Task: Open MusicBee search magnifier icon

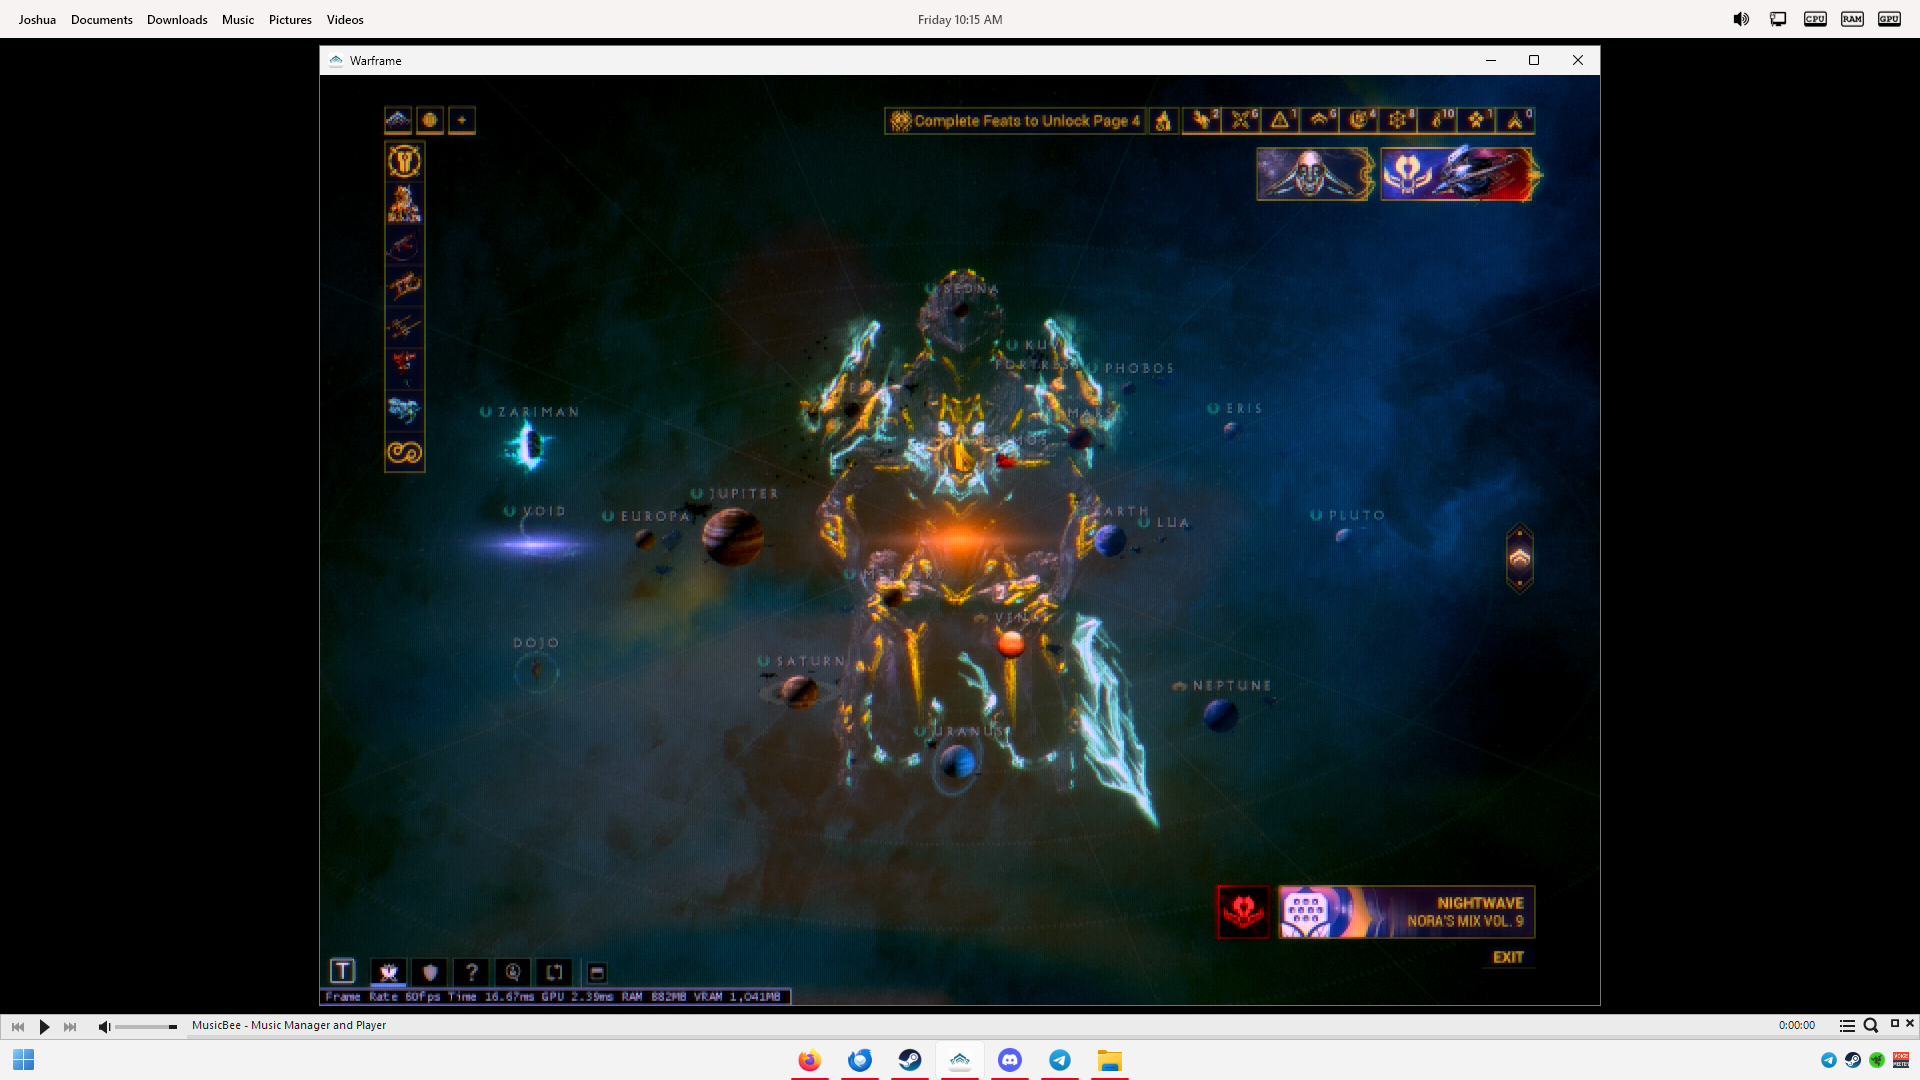Action: (x=1871, y=1026)
